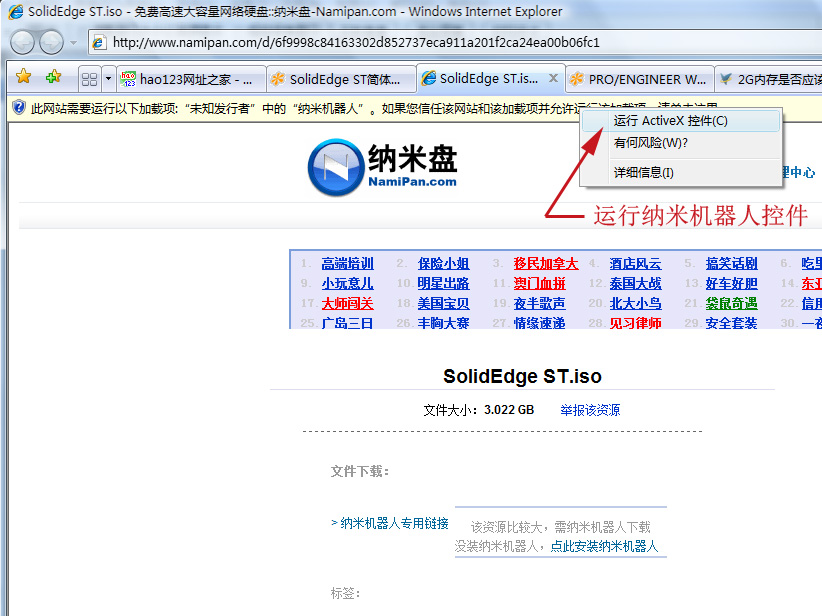The image size is (822, 616).
Task: Open the recent pages dropdown arrow
Action: (73, 43)
